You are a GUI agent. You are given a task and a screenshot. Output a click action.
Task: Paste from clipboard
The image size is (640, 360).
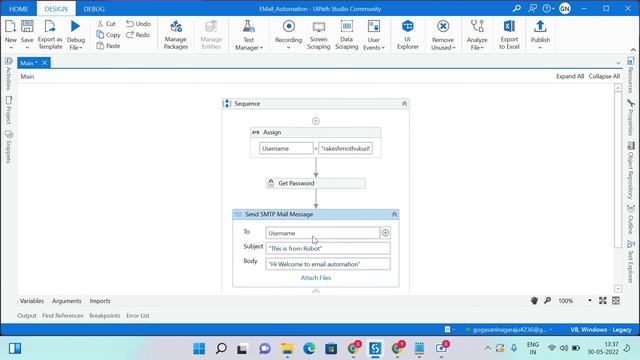pos(109,46)
